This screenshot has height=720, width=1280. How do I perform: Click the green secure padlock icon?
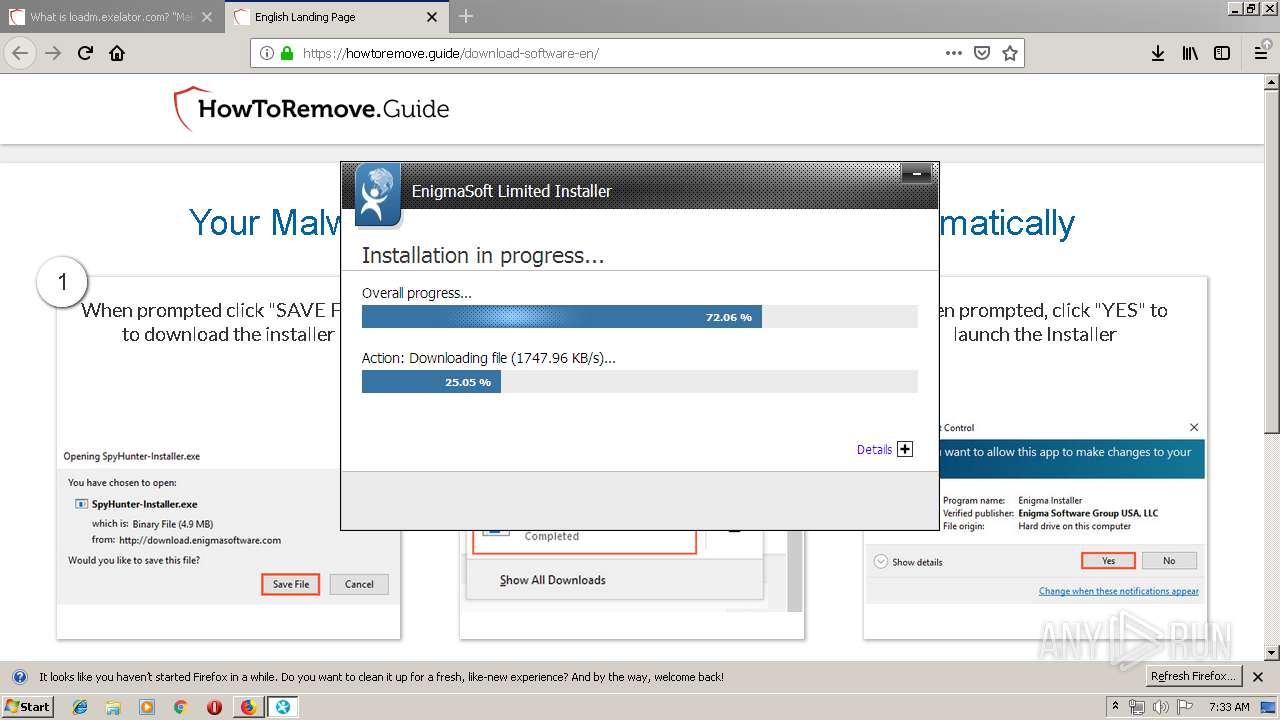click(287, 53)
